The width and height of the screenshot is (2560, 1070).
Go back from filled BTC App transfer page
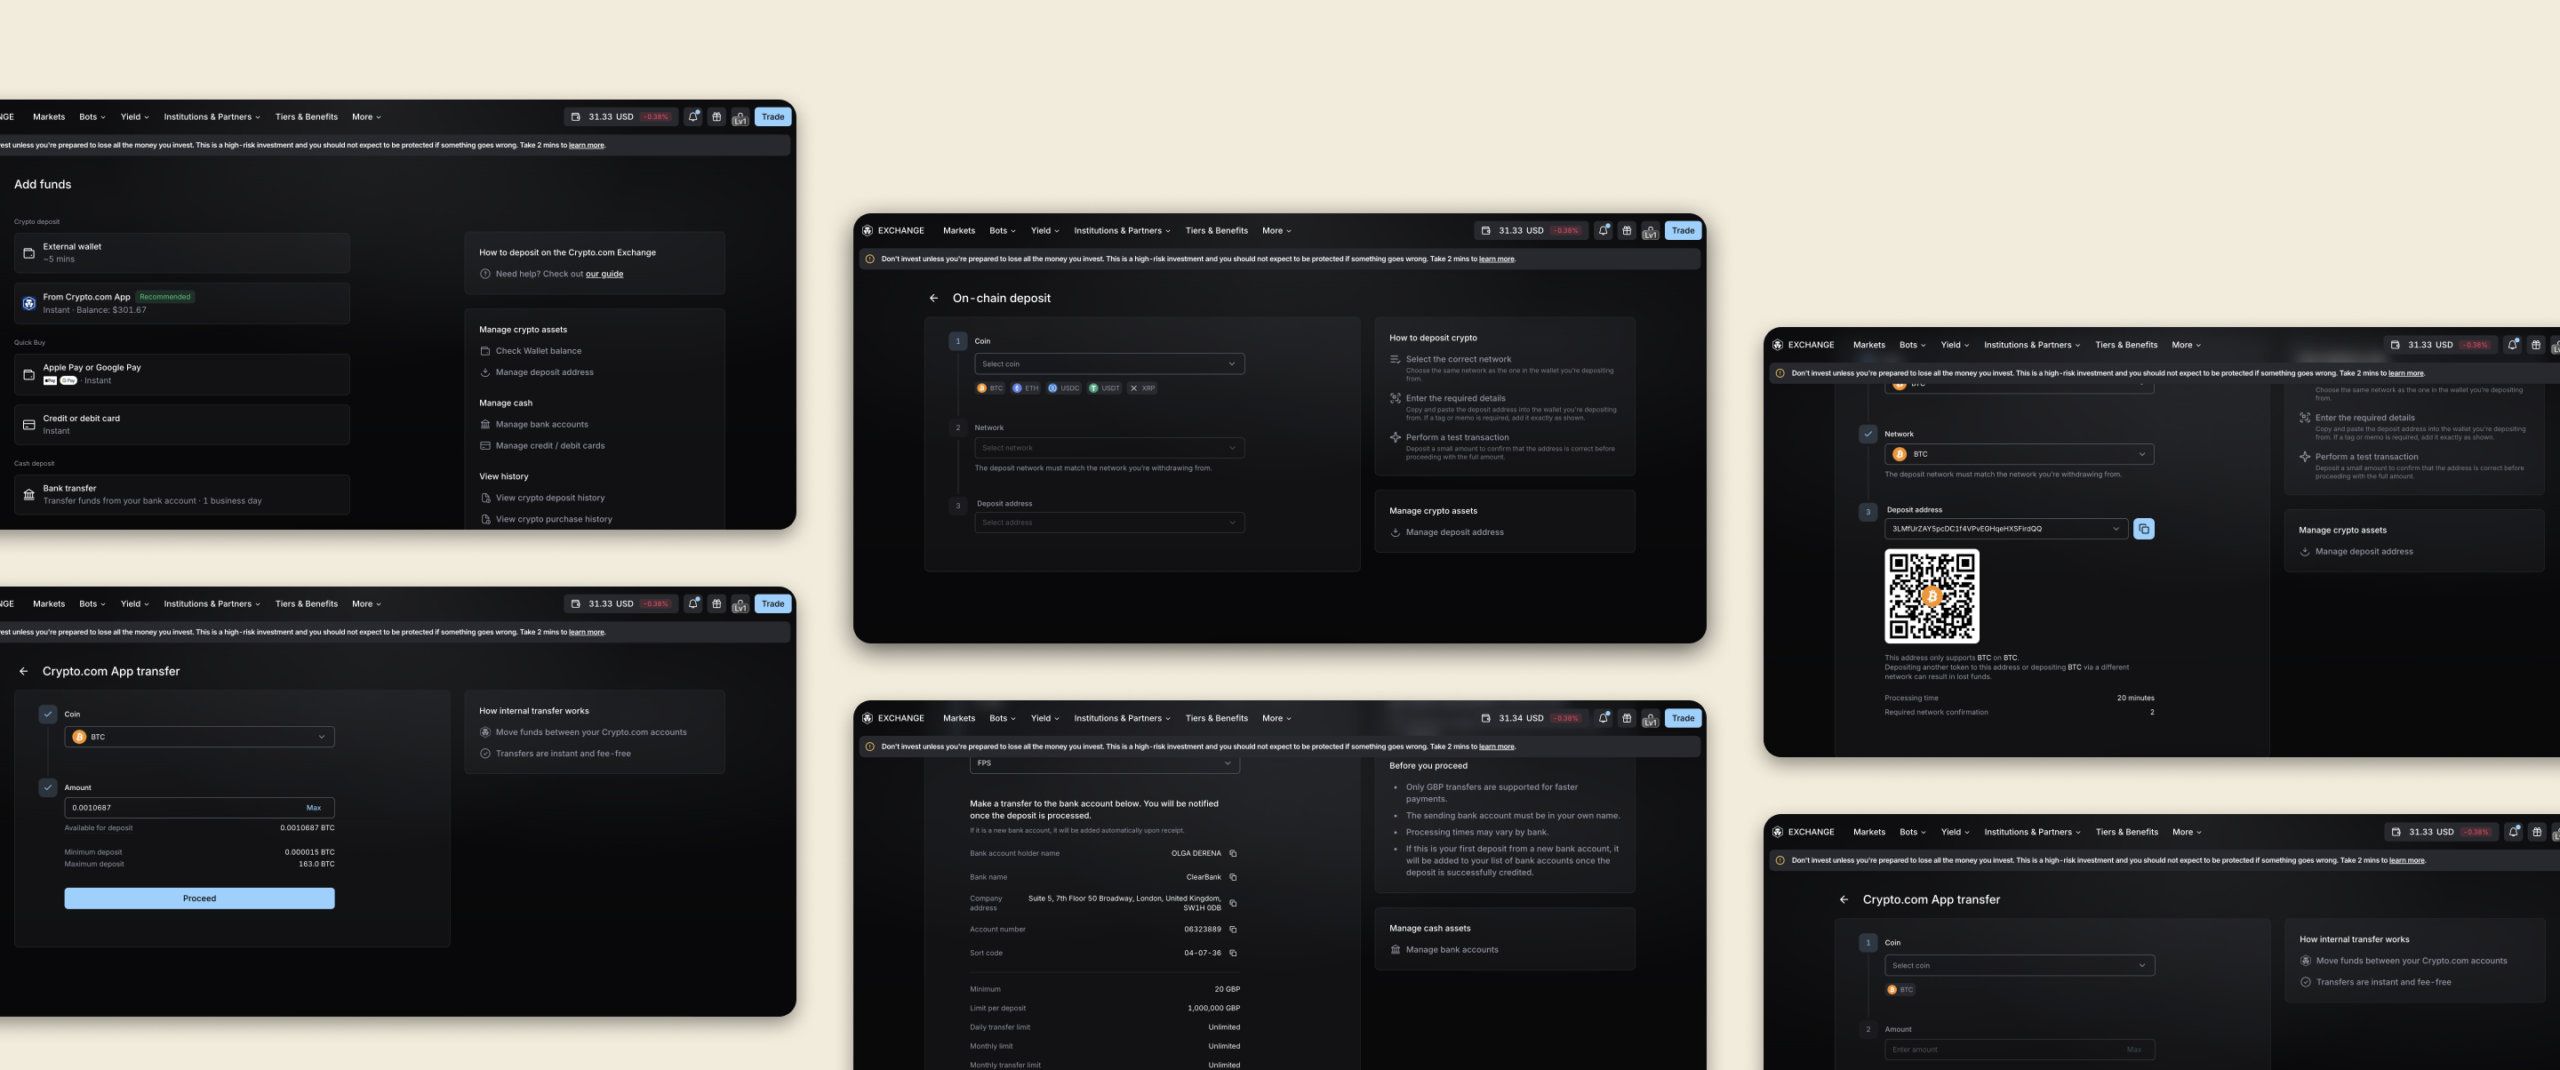point(23,671)
